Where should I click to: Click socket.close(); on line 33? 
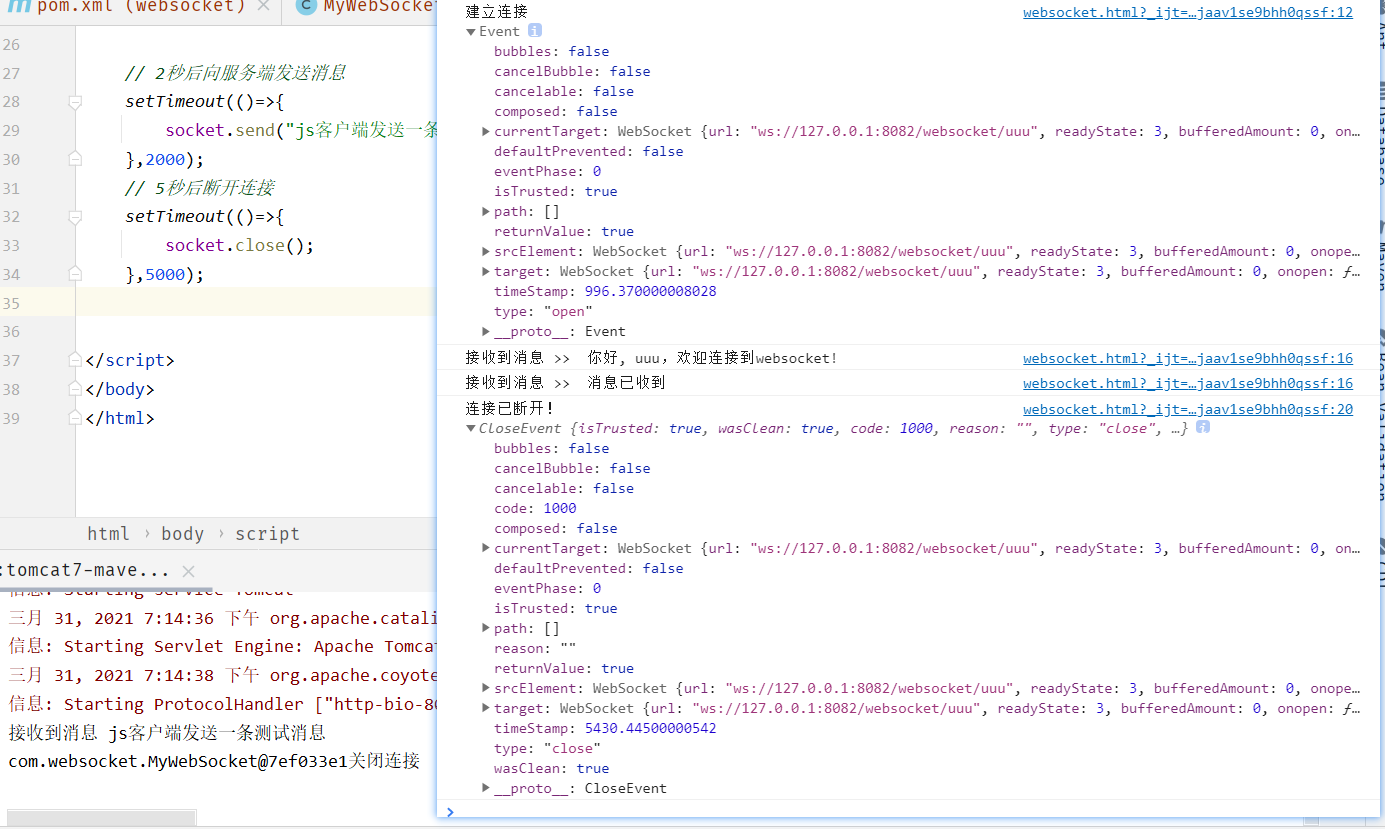(240, 245)
